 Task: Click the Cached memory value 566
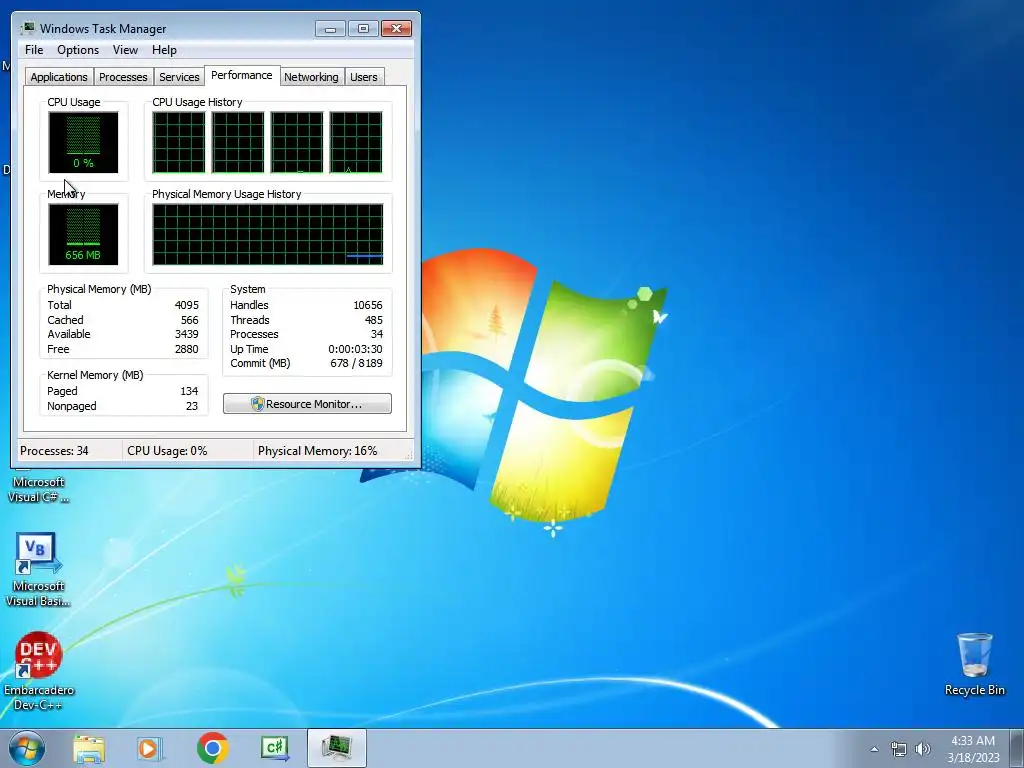(x=189, y=320)
